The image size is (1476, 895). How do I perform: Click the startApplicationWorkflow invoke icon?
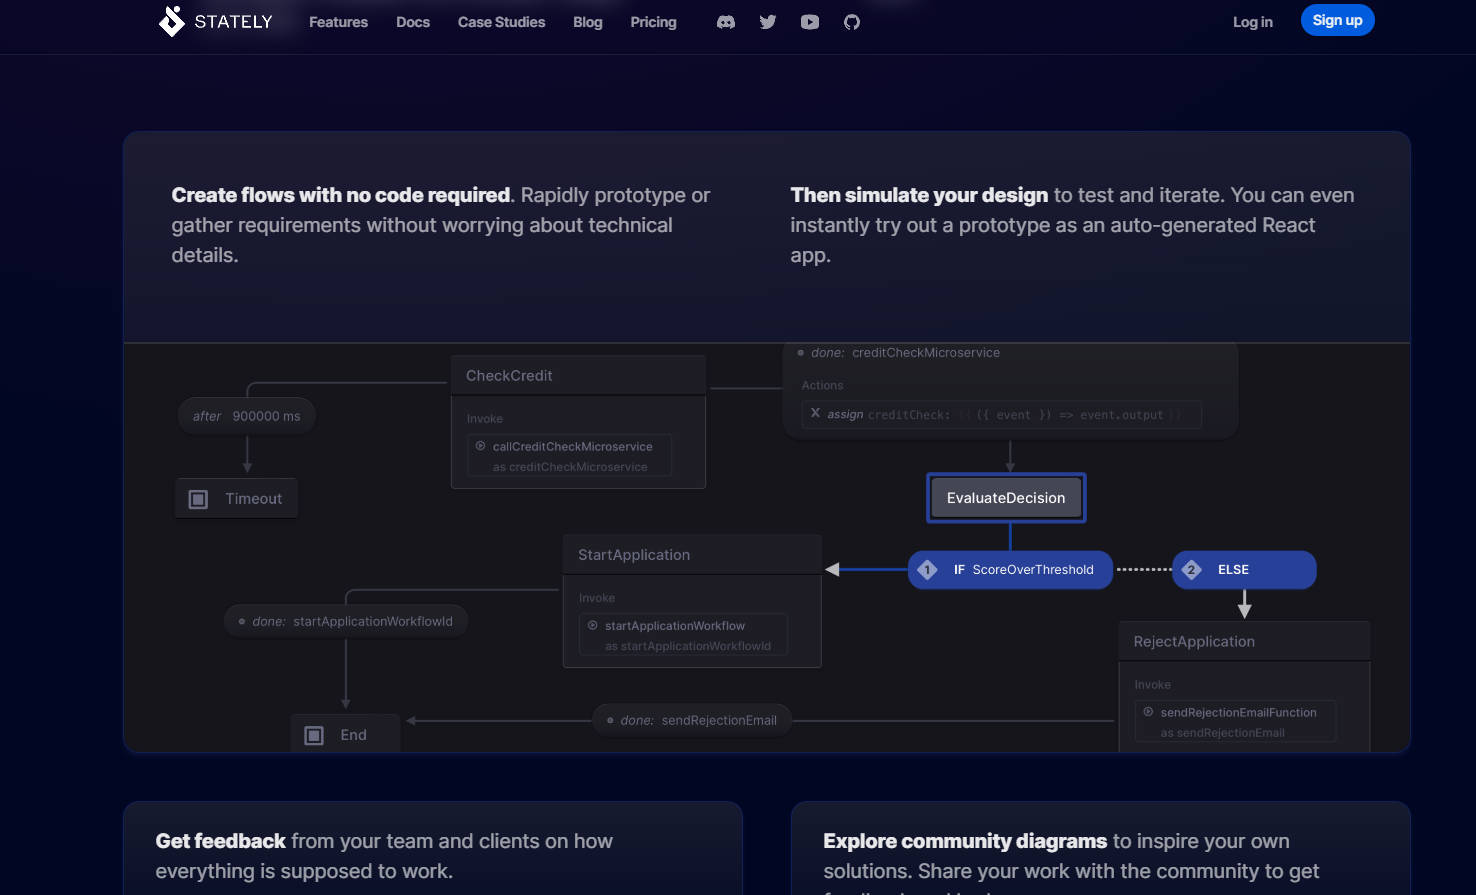coord(593,625)
